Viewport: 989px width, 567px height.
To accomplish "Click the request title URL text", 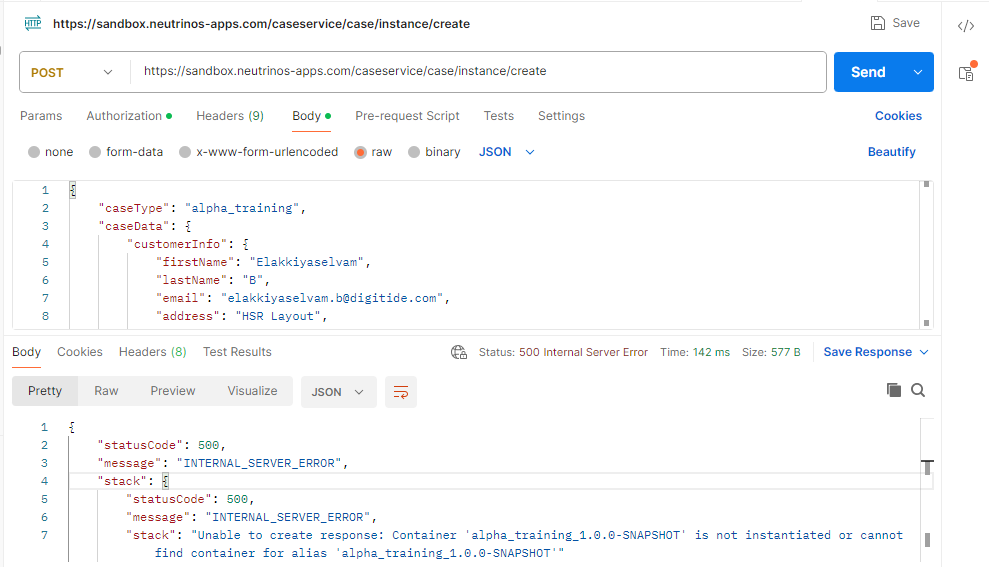I will 261,24.
